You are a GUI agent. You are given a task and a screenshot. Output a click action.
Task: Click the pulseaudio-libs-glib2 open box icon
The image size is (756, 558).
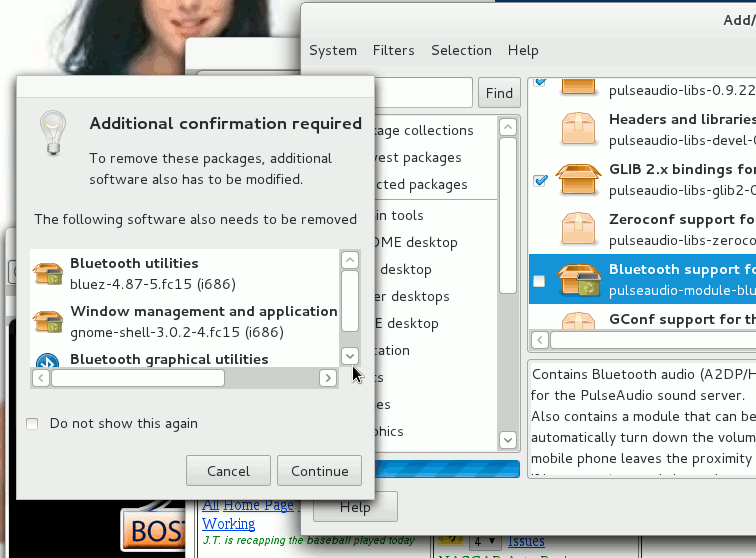click(578, 179)
